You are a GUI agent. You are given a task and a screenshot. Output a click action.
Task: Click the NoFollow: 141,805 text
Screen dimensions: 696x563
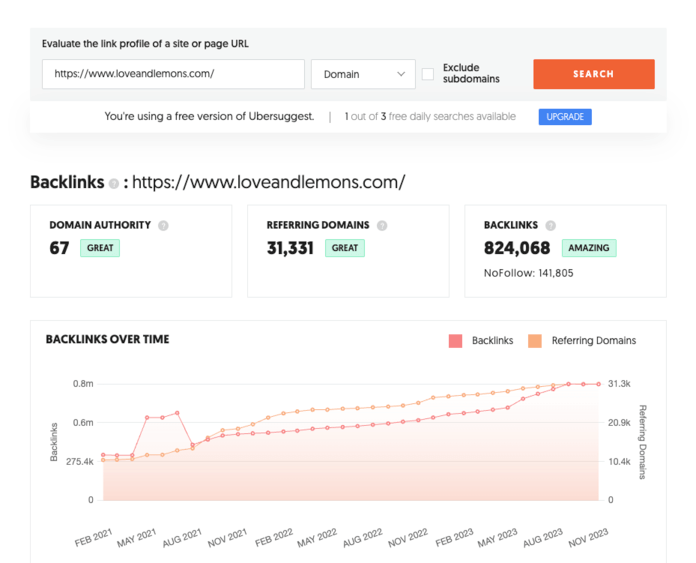coord(528,272)
